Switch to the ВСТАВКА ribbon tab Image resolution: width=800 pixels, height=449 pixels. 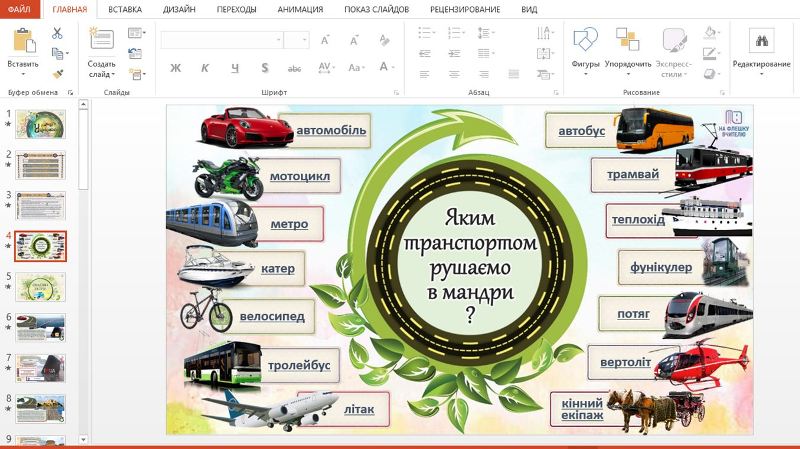click(125, 10)
